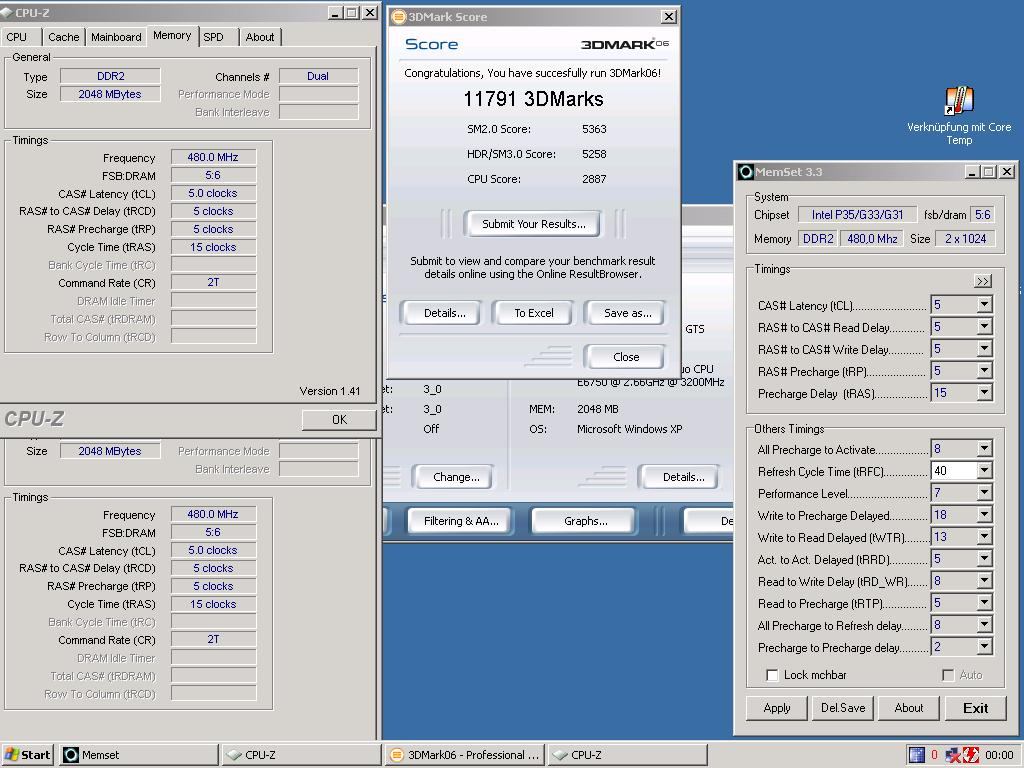Click the Dual channels field in CPU-Z

(x=318, y=76)
